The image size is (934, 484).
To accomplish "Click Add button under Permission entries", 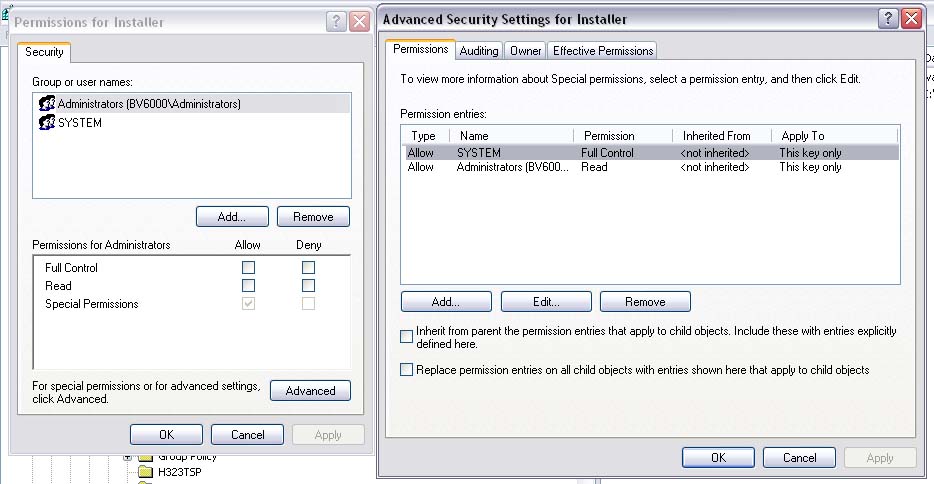I will coord(446,302).
